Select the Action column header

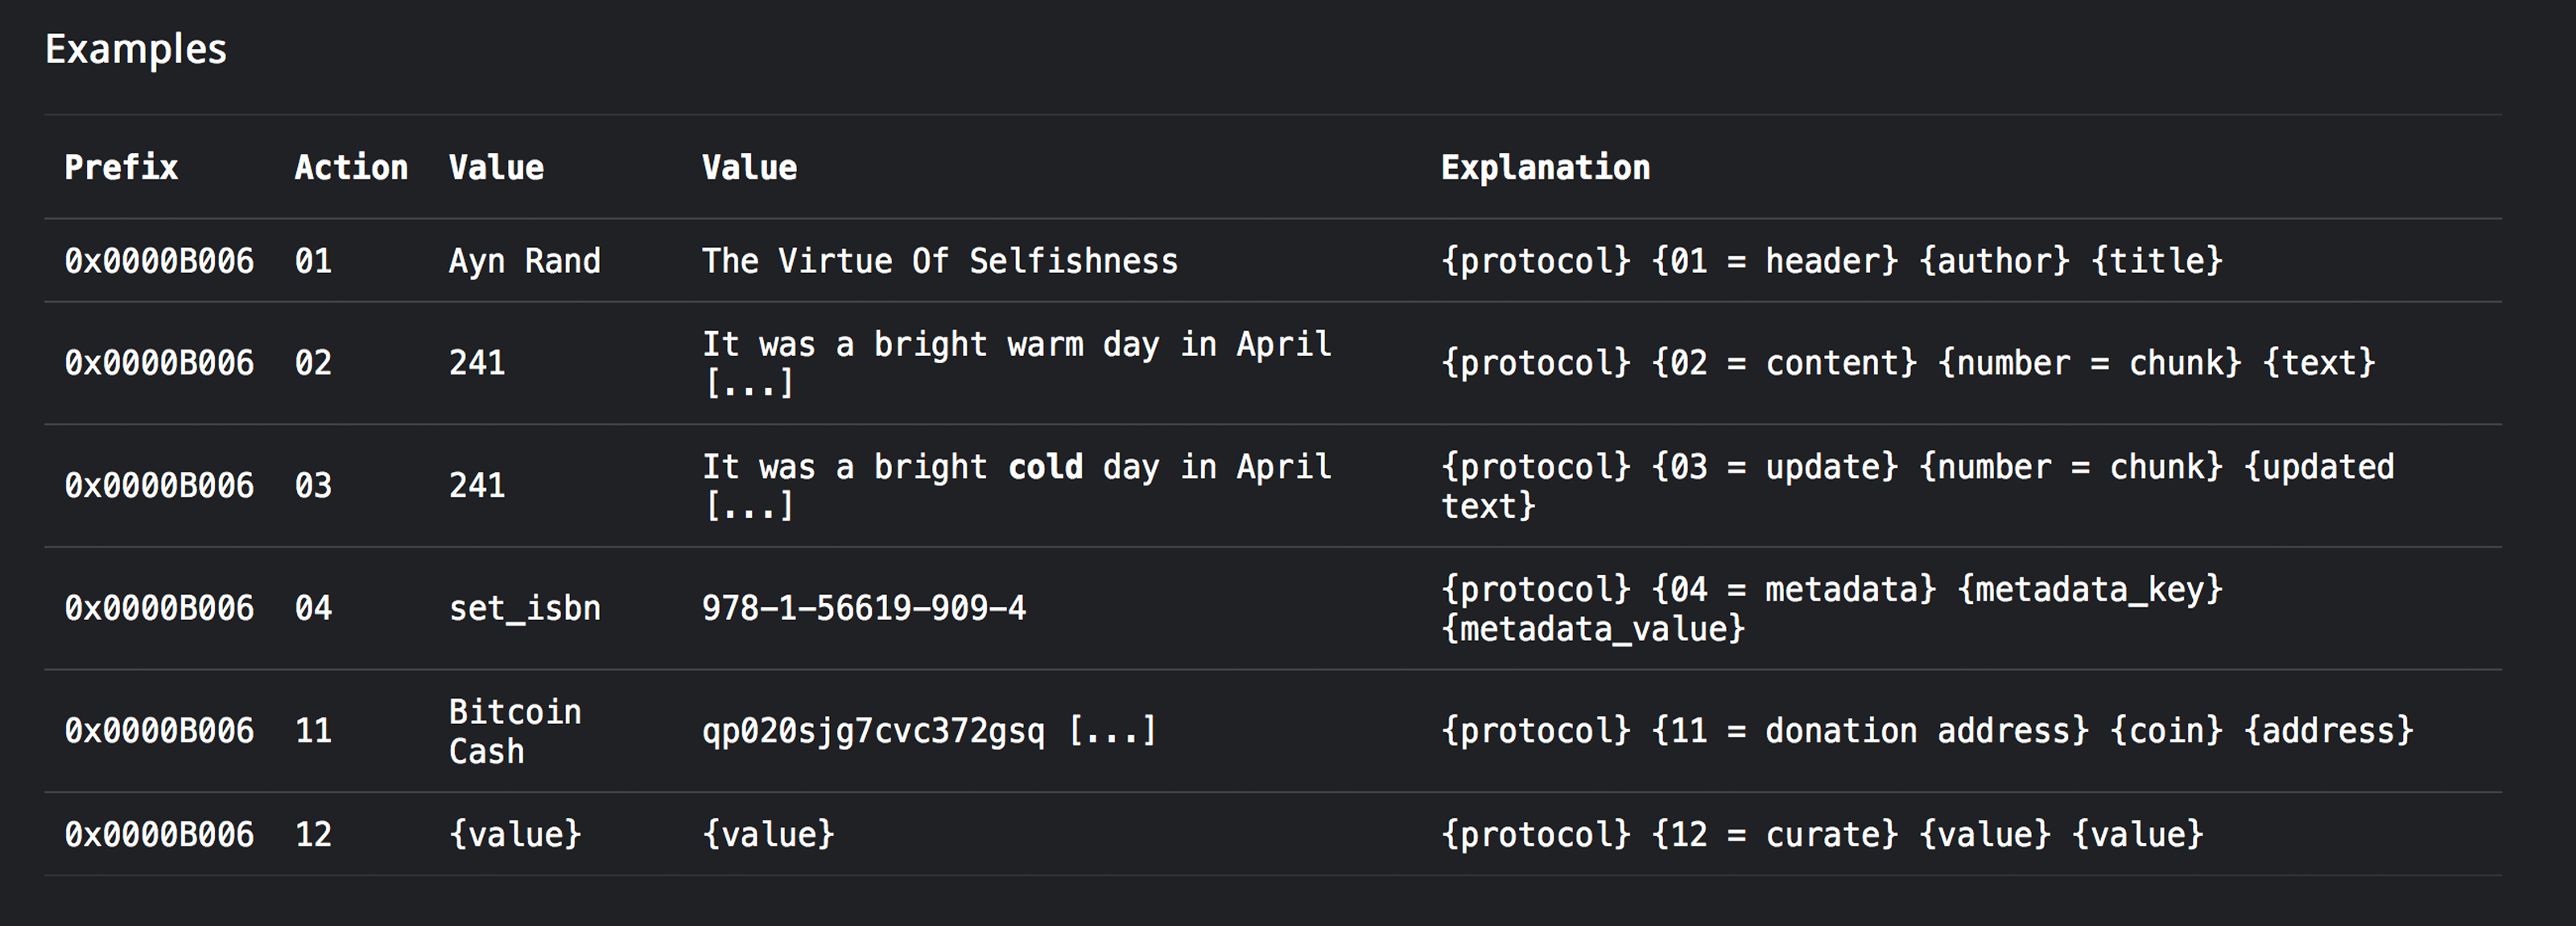tap(351, 167)
